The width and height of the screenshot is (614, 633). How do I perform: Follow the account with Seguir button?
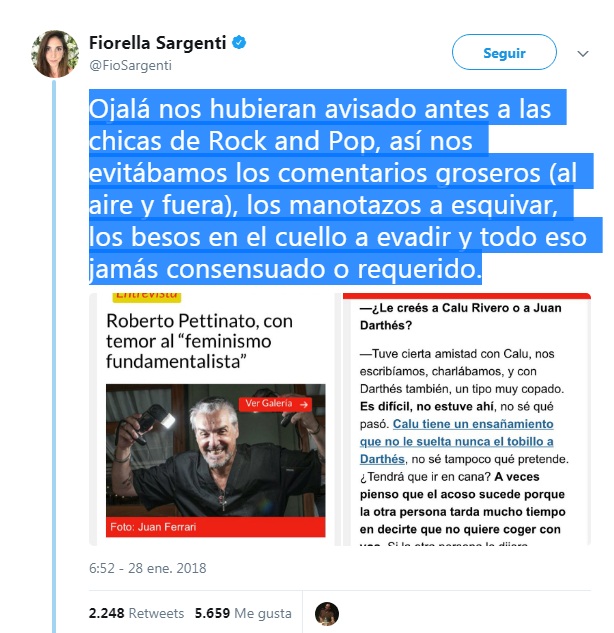[504, 52]
